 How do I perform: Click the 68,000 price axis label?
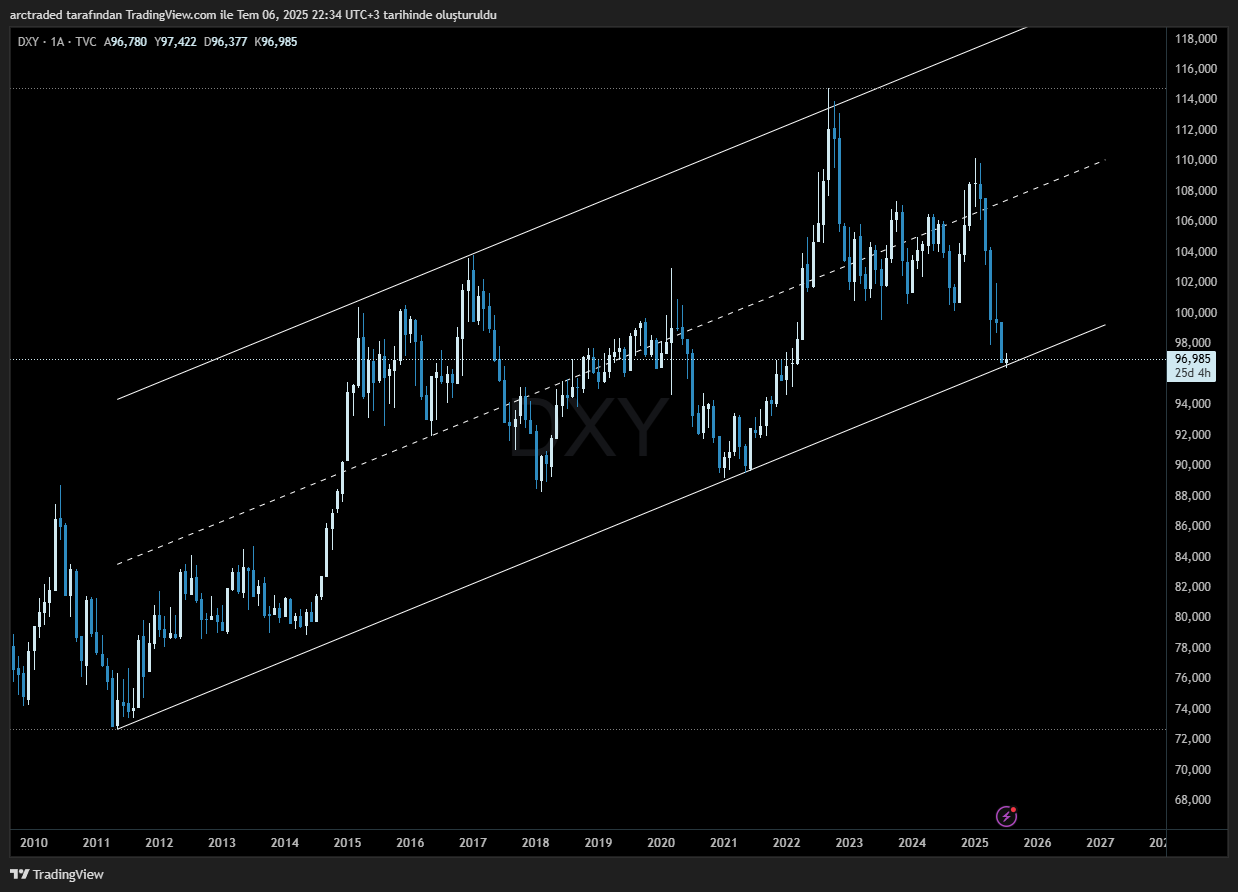pos(1195,800)
